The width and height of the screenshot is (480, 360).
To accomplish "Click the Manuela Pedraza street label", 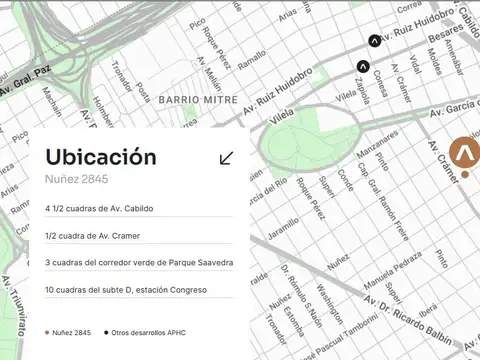I will coord(393,271).
